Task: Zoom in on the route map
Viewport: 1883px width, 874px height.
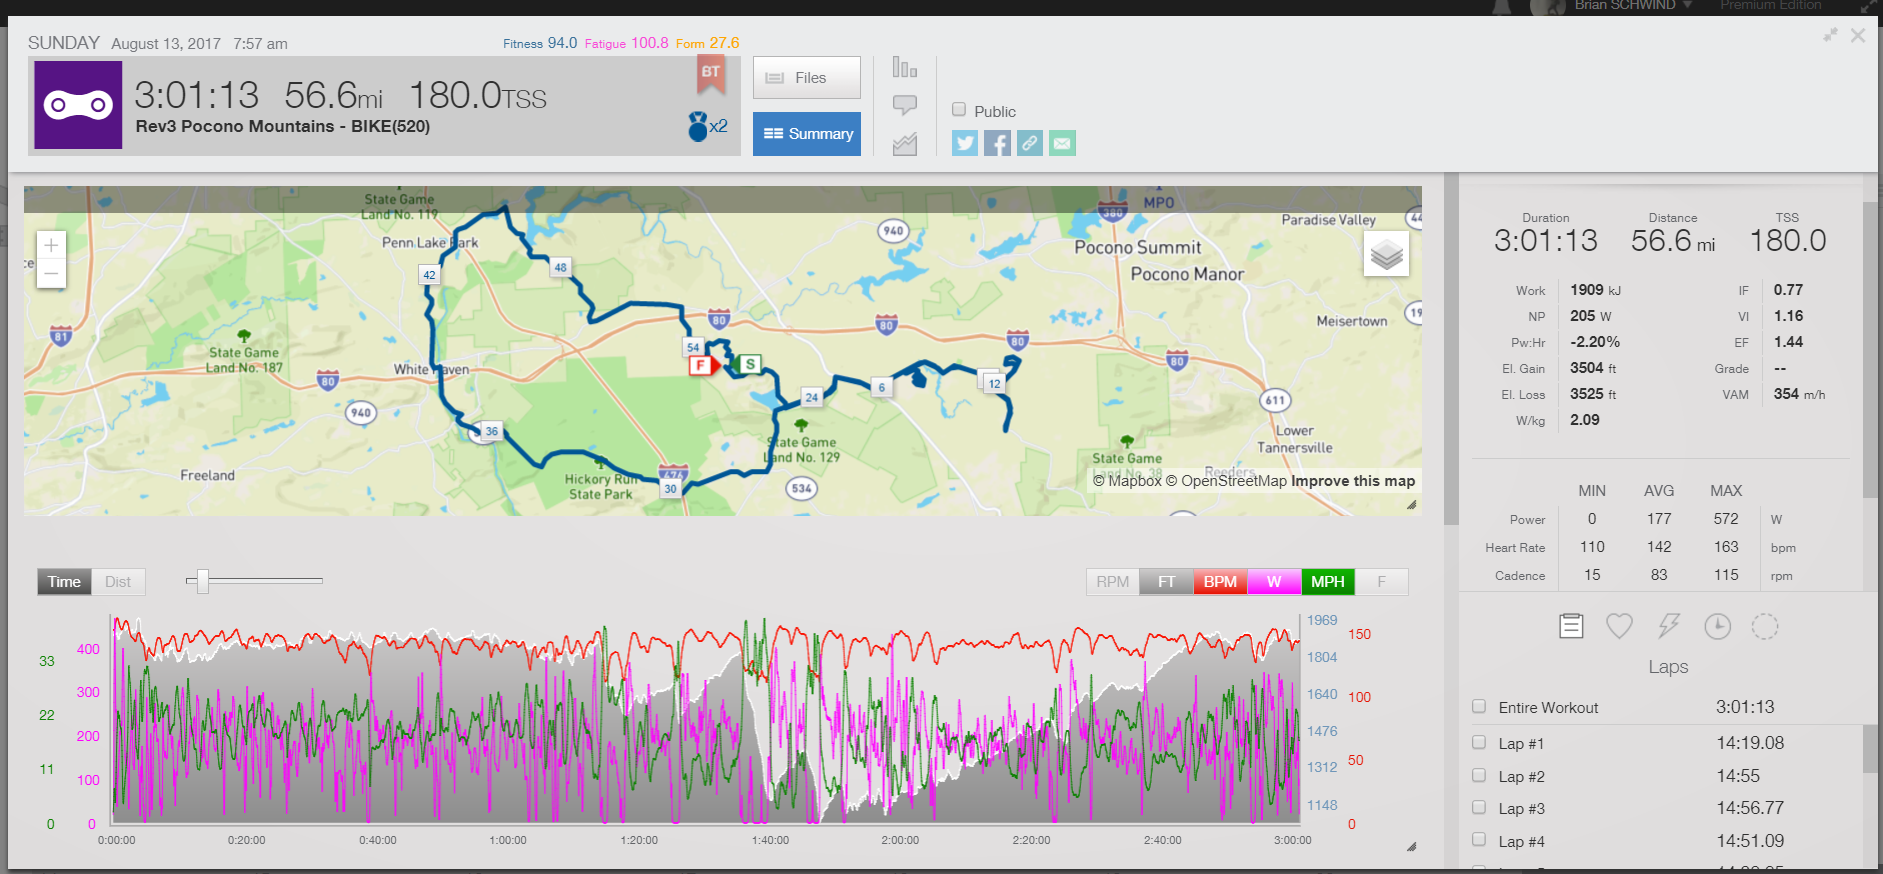Action: click(51, 245)
